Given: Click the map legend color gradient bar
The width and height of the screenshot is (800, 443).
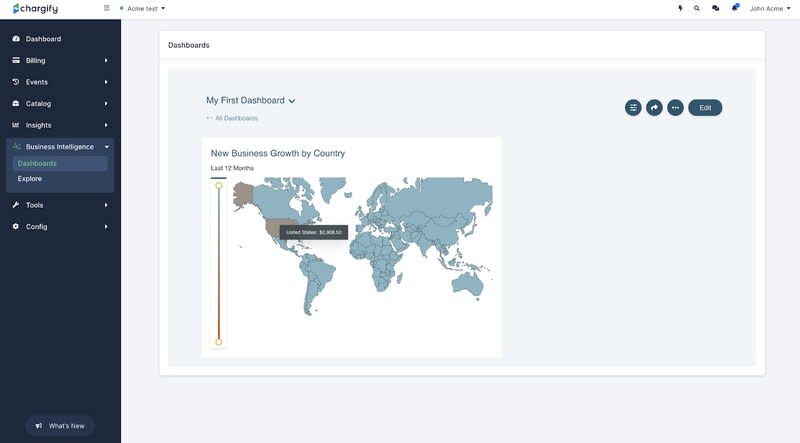Looking at the screenshot, I should (x=219, y=264).
